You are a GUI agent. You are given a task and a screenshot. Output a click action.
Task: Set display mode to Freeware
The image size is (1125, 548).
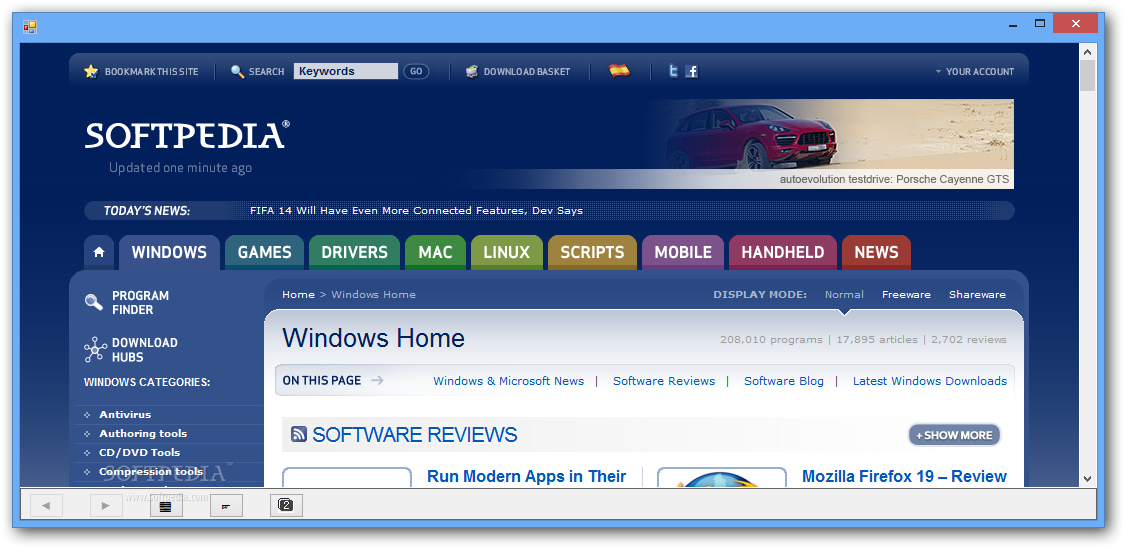[x=906, y=295]
